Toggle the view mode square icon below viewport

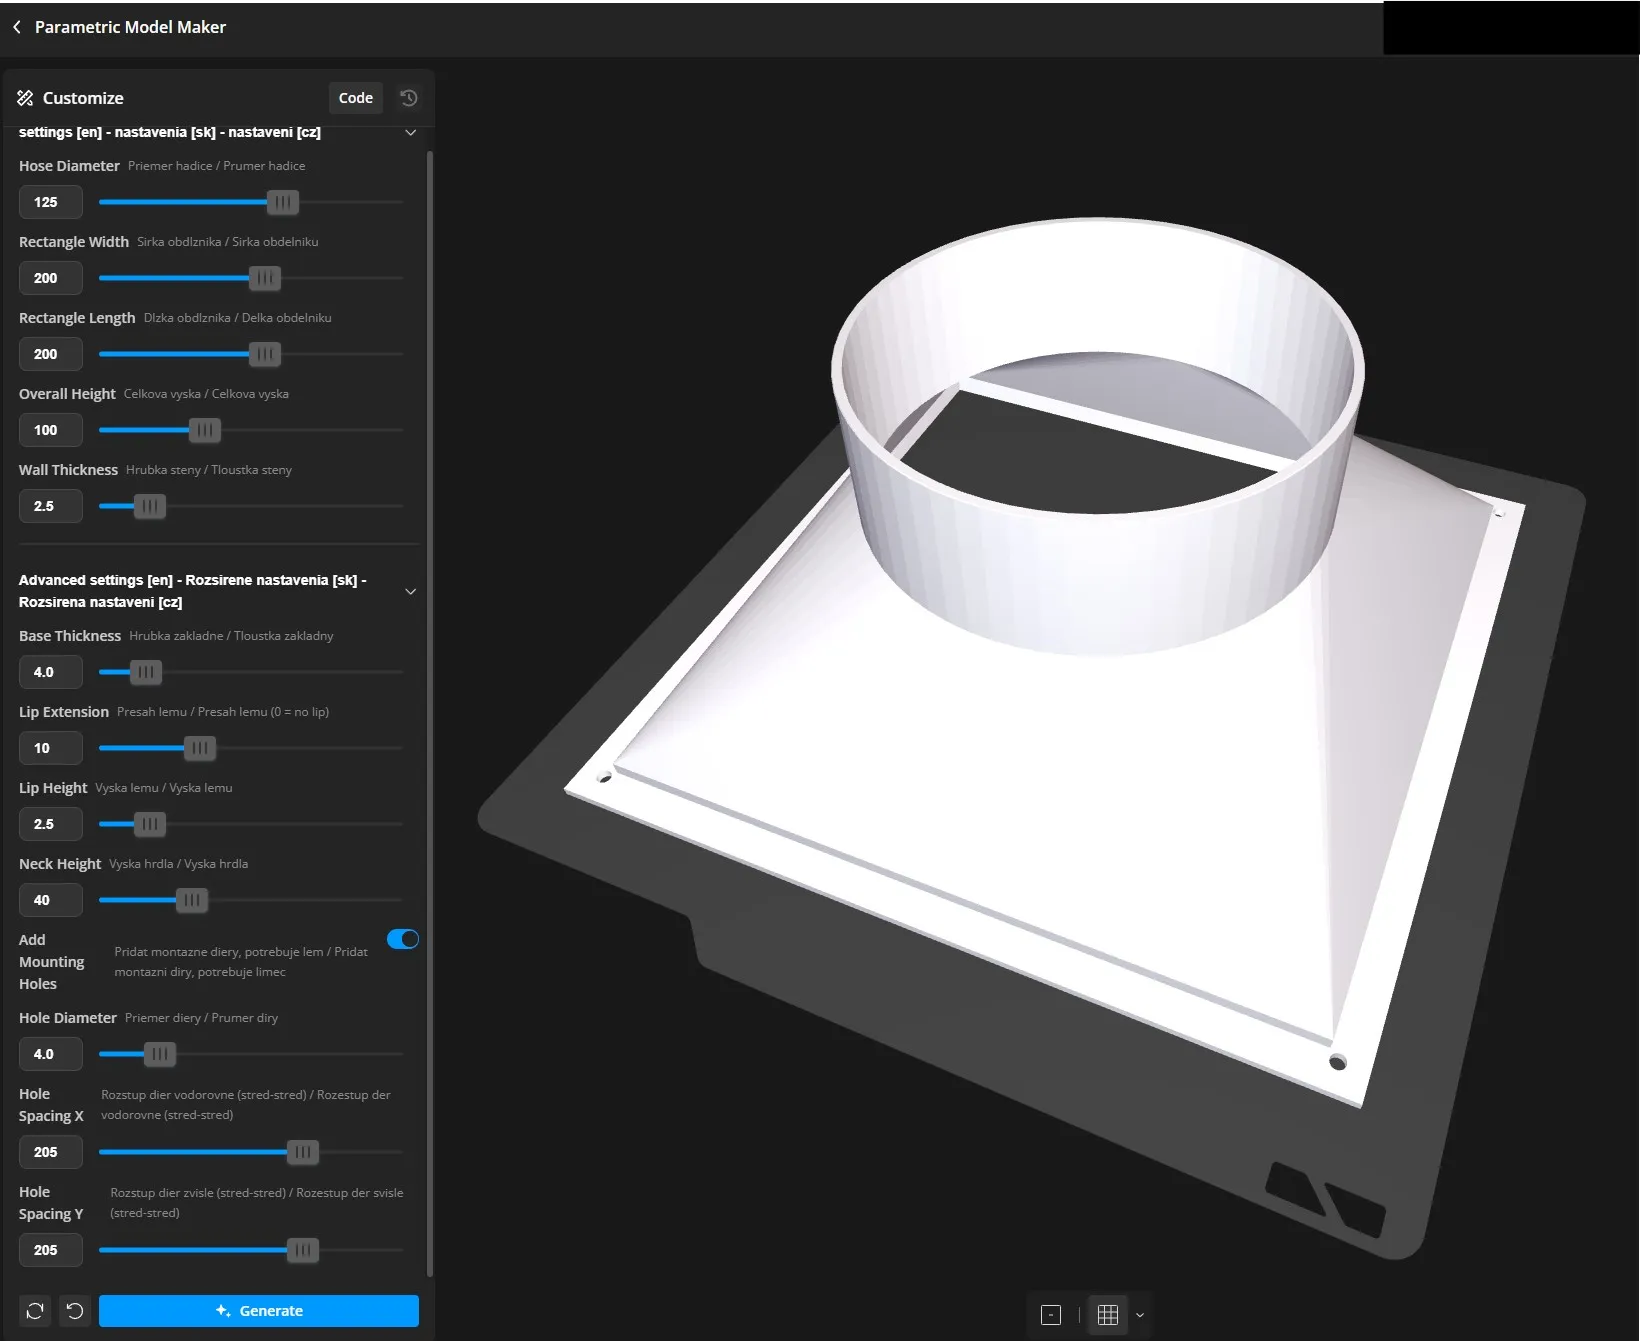point(1051,1315)
